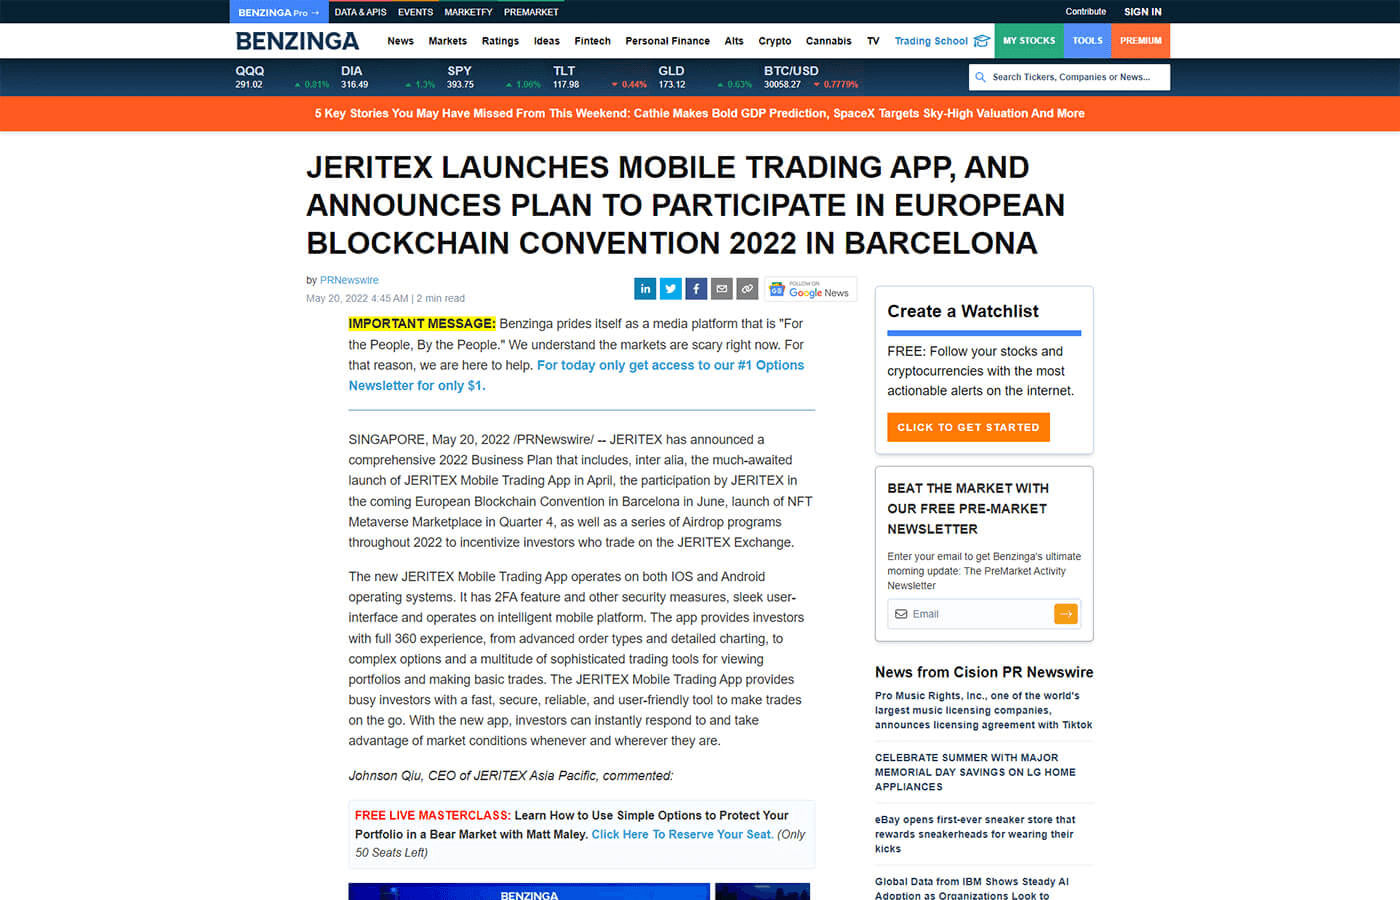Open the Ratings nav menu
The width and height of the screenshot is (1400, 900).
click(x=500, y=41)
